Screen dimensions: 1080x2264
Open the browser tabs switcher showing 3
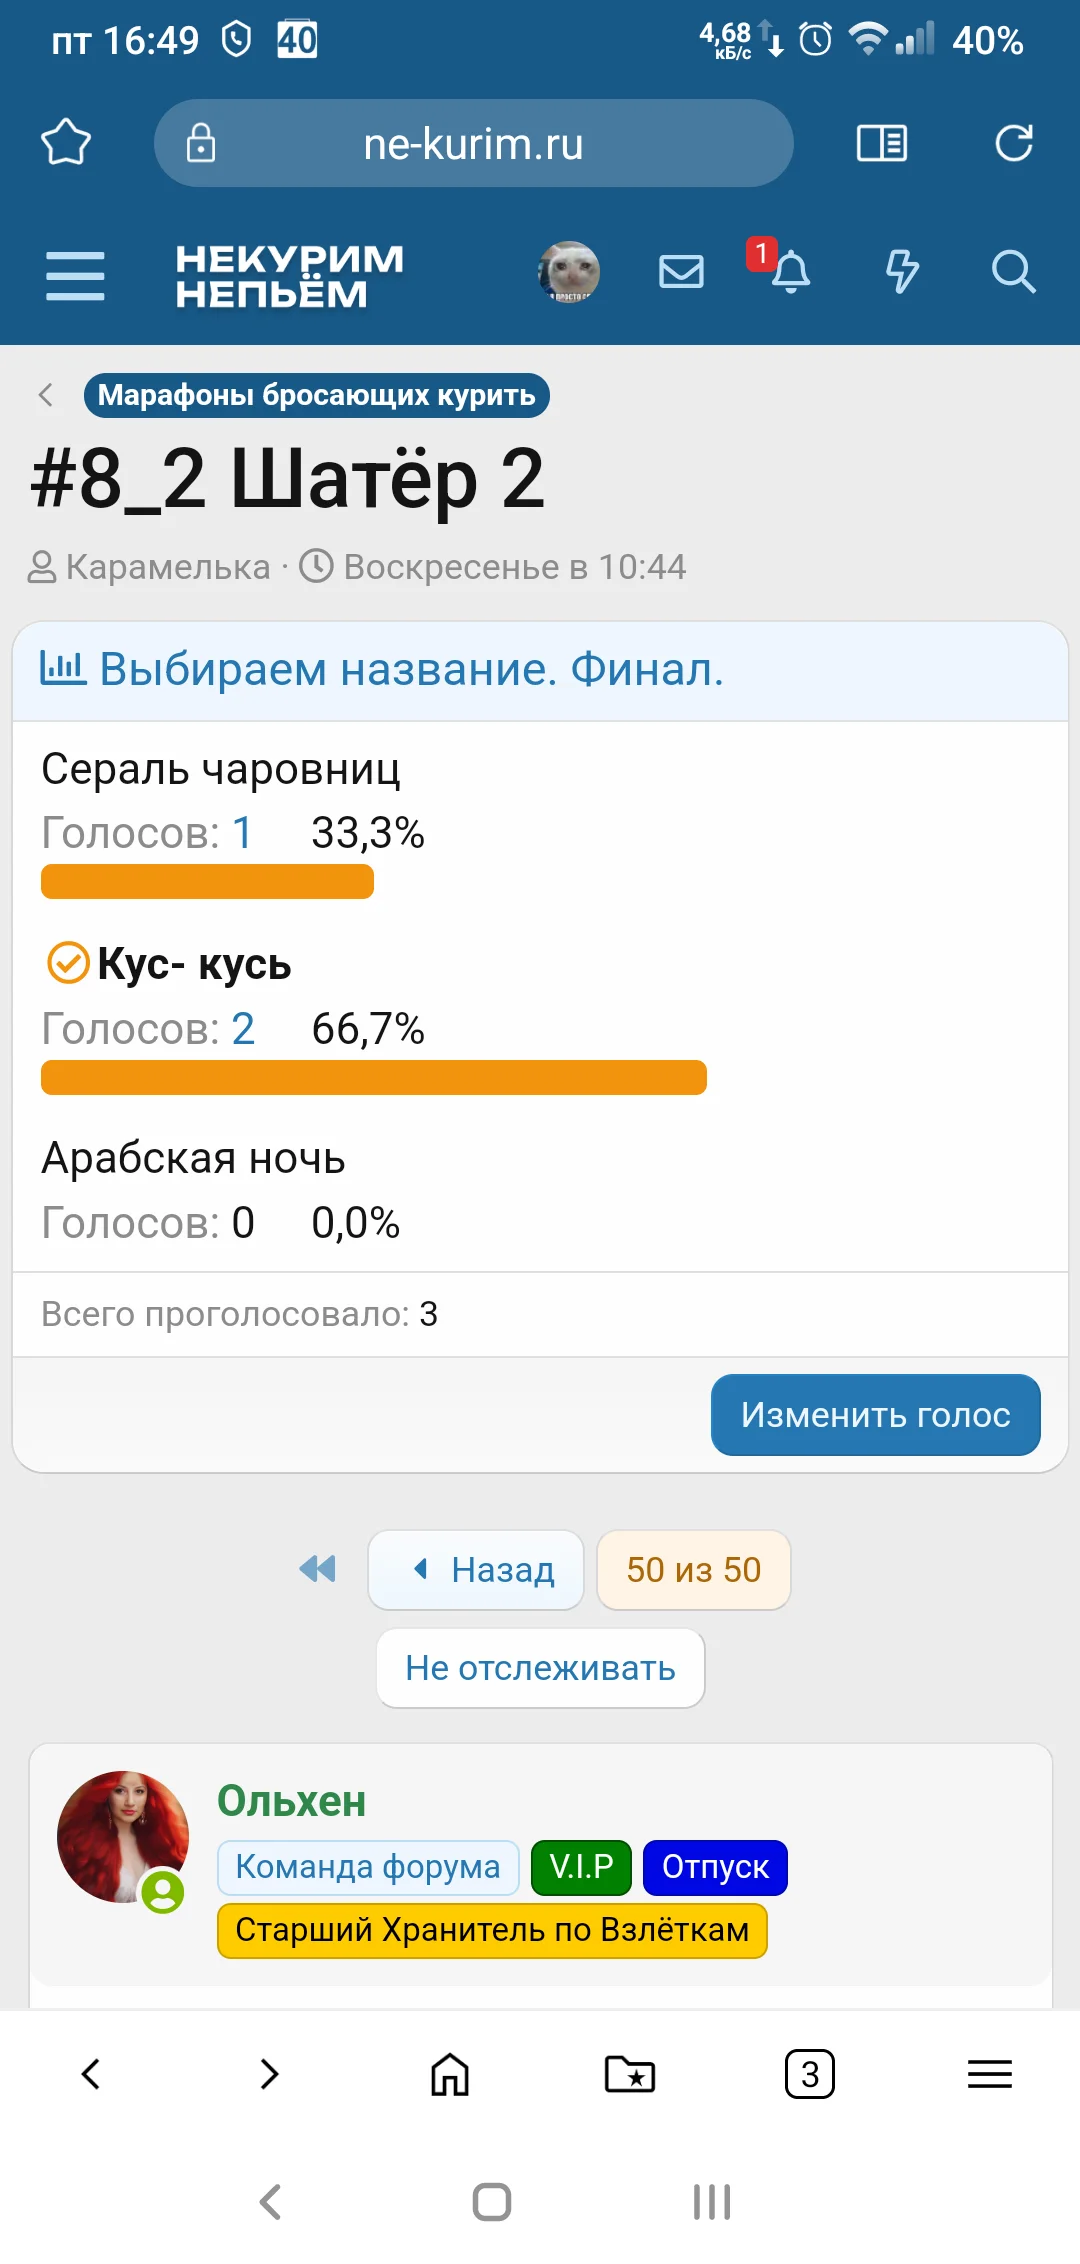808,2075
